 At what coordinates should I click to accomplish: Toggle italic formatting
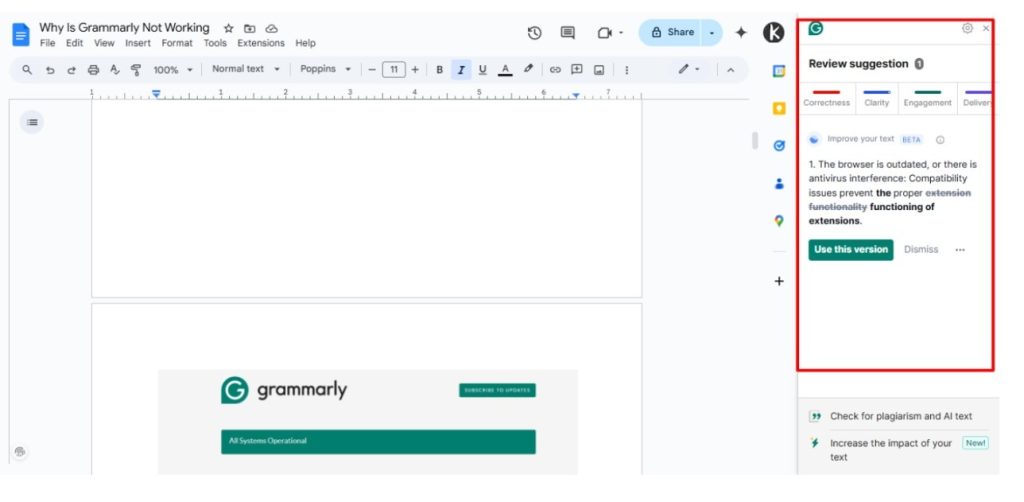[461, 70]
